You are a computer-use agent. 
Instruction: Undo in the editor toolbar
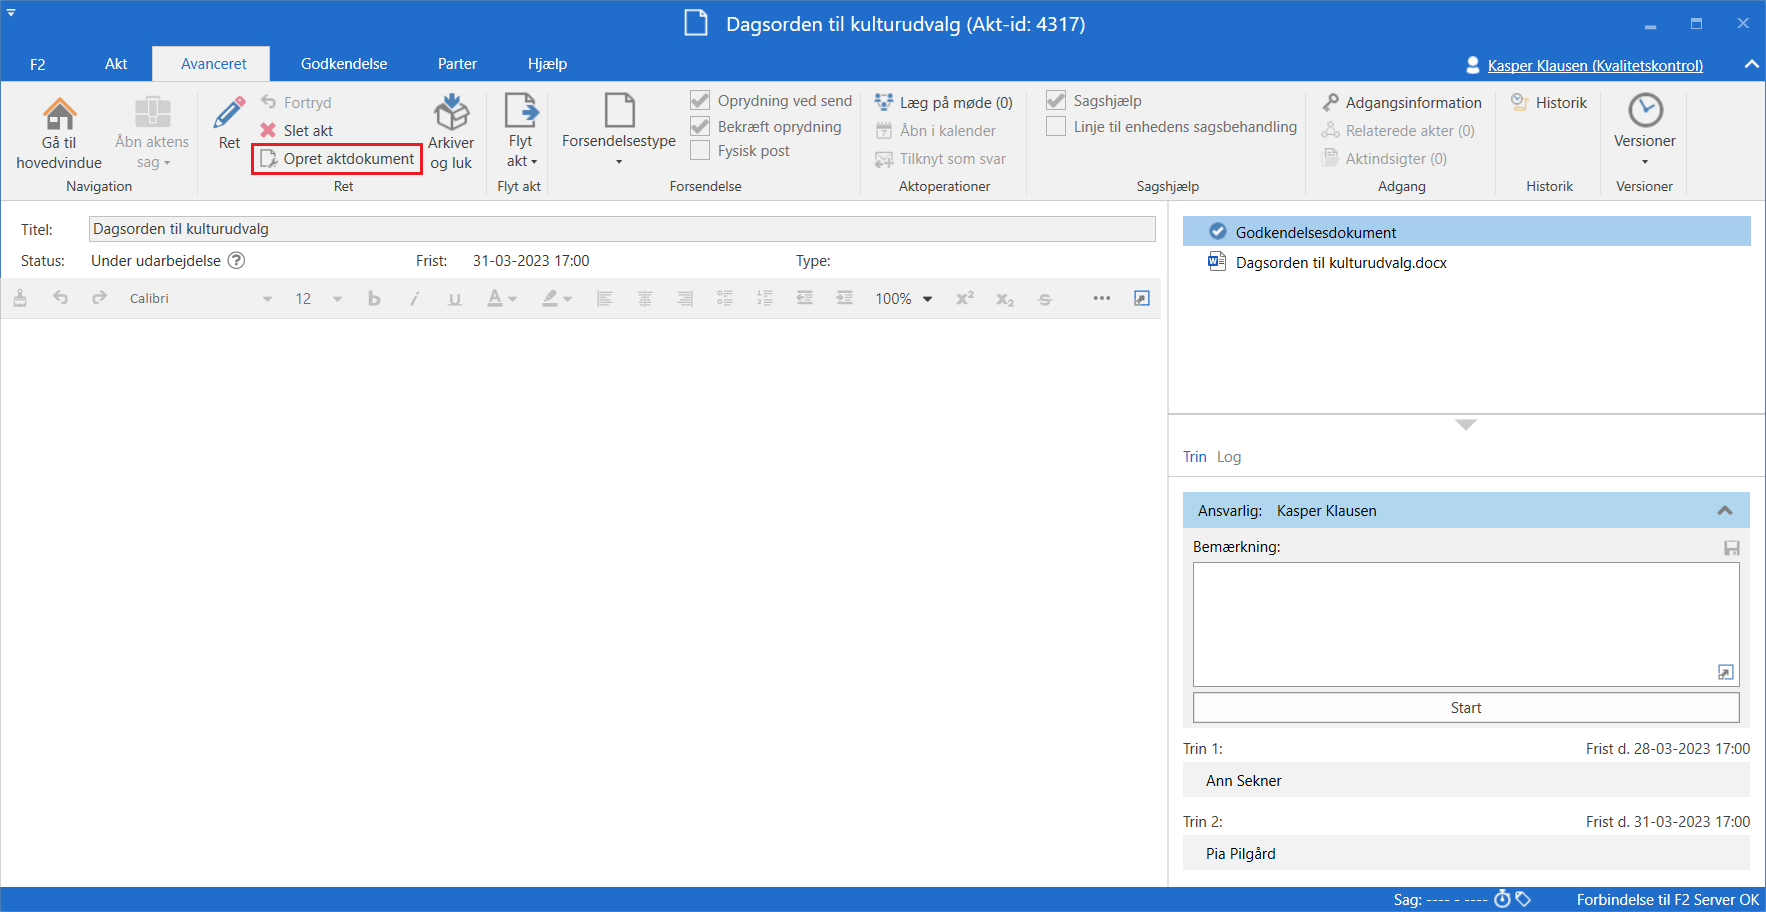pos(60,298)
